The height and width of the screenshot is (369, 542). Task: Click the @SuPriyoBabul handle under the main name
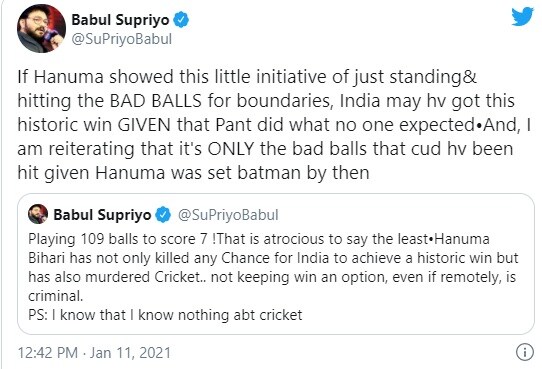click(x=122, y=39)
